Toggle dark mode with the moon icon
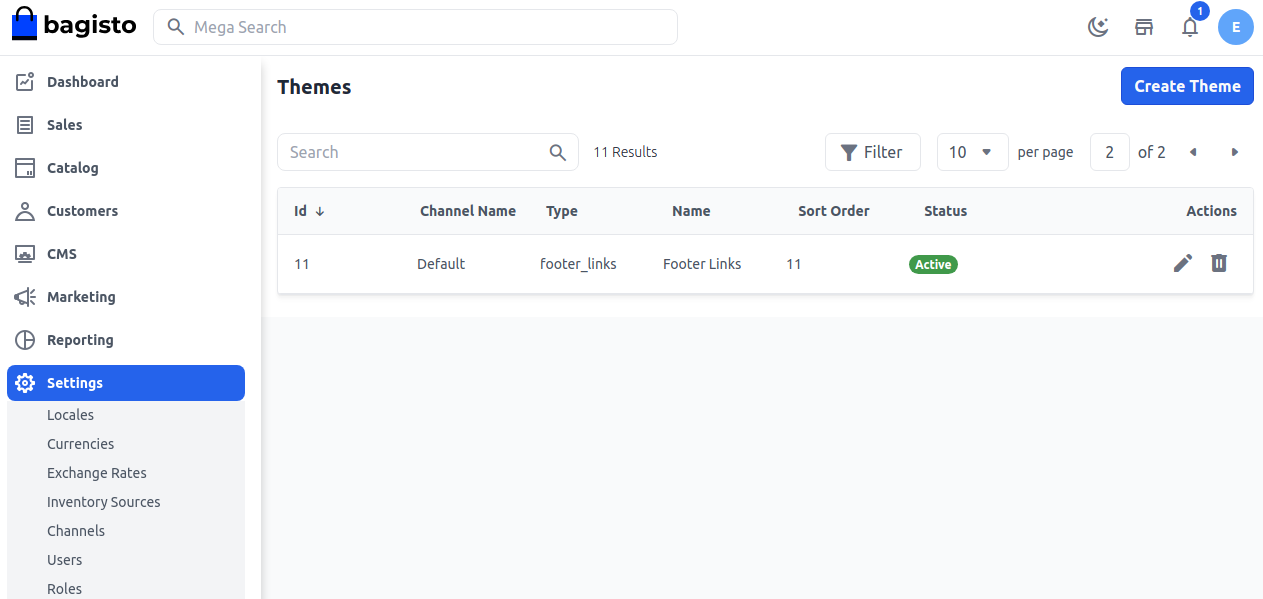The image size is (1263, 599). (x=1098, y=27)
